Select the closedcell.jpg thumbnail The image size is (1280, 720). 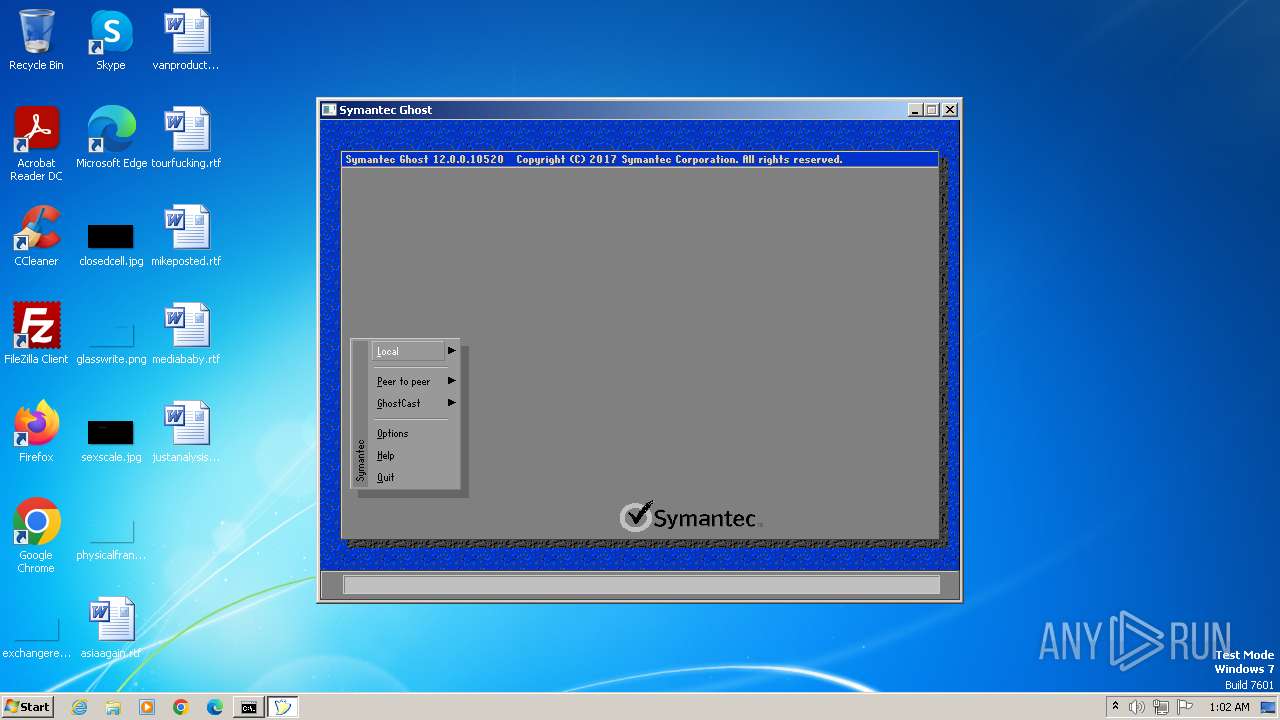pos(111,237)
